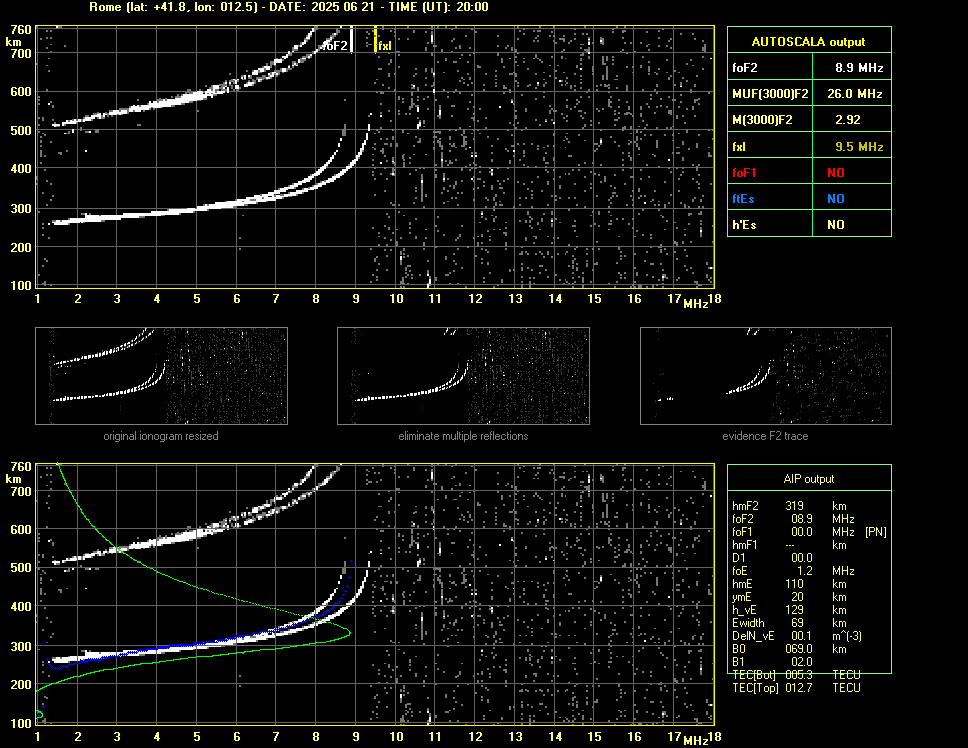Select the h'Es label
The width and height of the screenshot is (968, 748).
coord(744,225)
